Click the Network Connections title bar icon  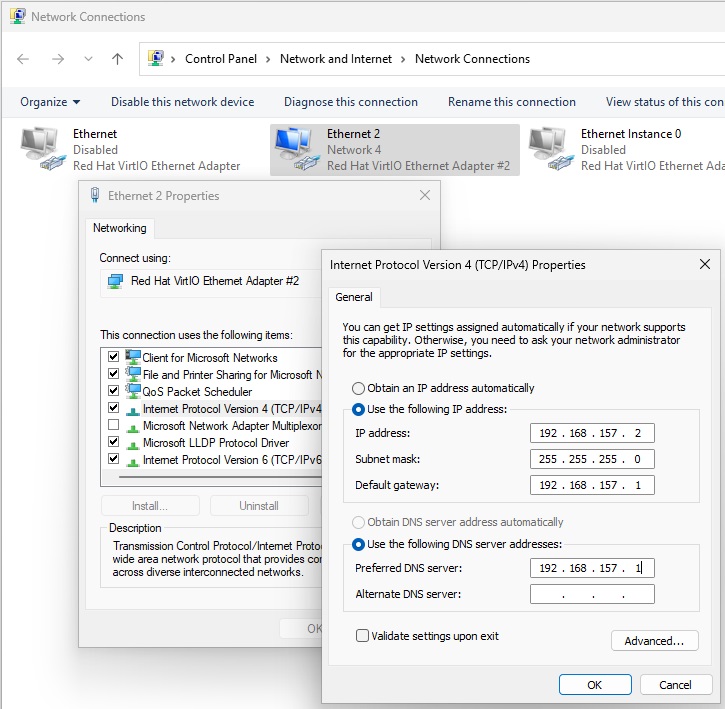tap(18, 16)
